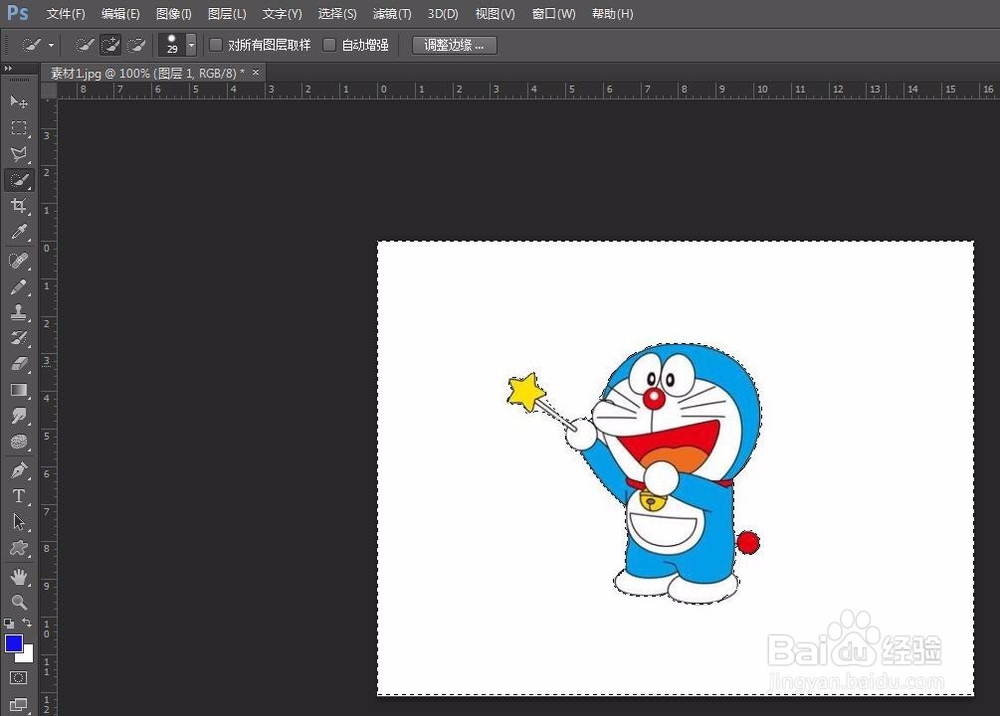The height and width of the screenshot is (716, 1000).
Task: Select the History Brush tool
Action: click(x=18, y=338)
